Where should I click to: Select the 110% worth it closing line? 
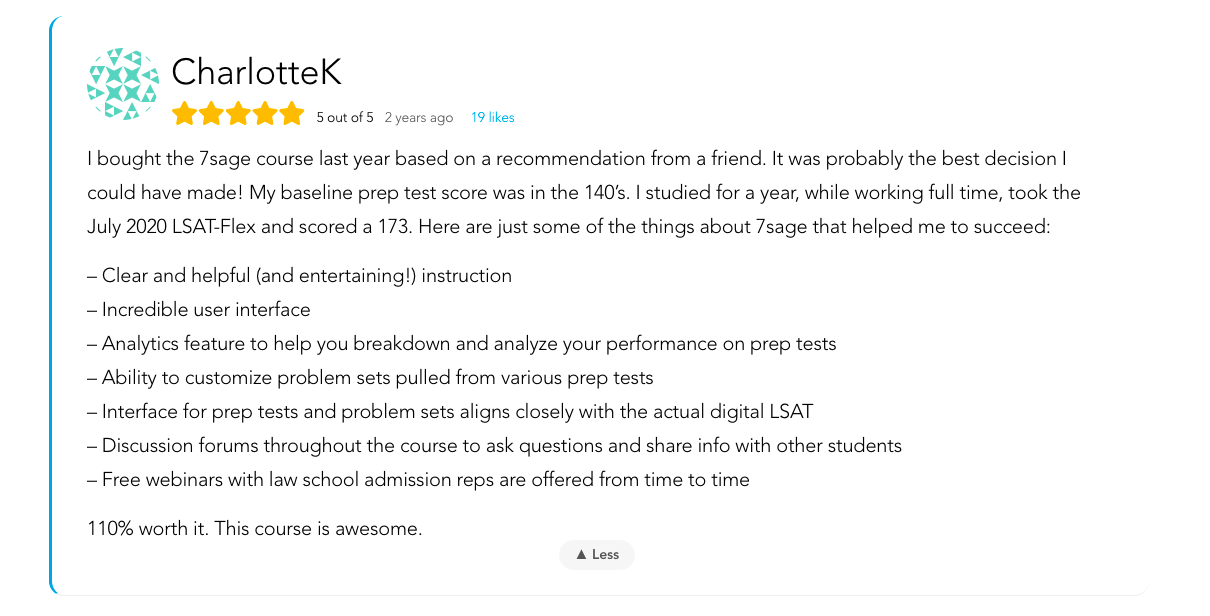point(253,528)
